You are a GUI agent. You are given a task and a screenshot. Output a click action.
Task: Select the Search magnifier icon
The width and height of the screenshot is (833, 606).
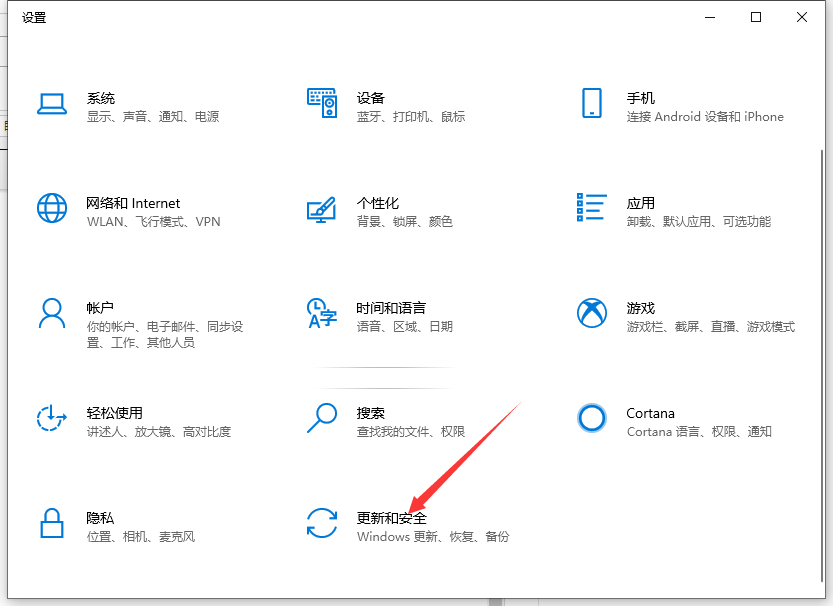322,418
